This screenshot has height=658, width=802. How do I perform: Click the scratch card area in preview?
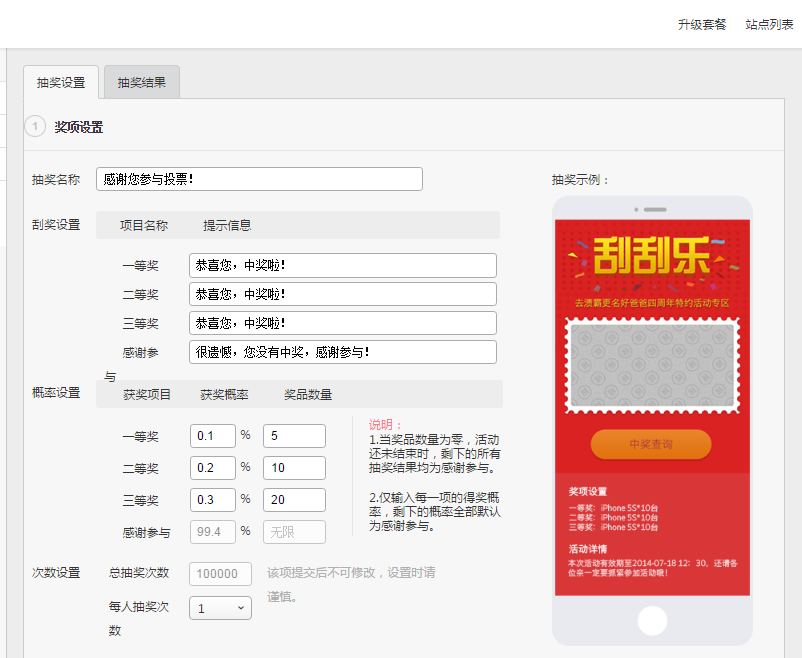pos(651,365)
